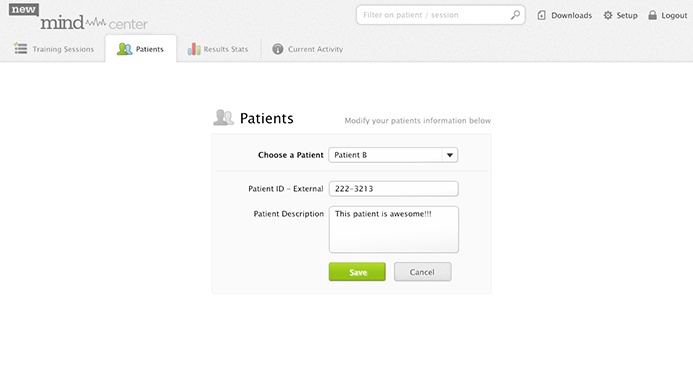
Task: Switch to the Training Sessions tab
Action: click(x=53, y=49)
